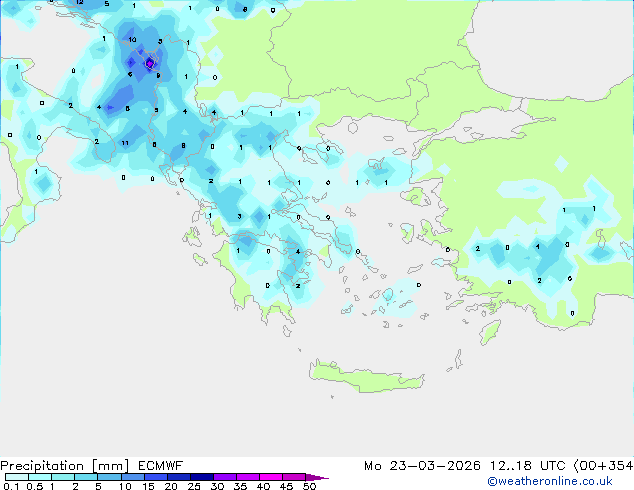
Task: Select the 0.1–0.5 mm palest cyan legend swatch
Action: tap(17, 477)
